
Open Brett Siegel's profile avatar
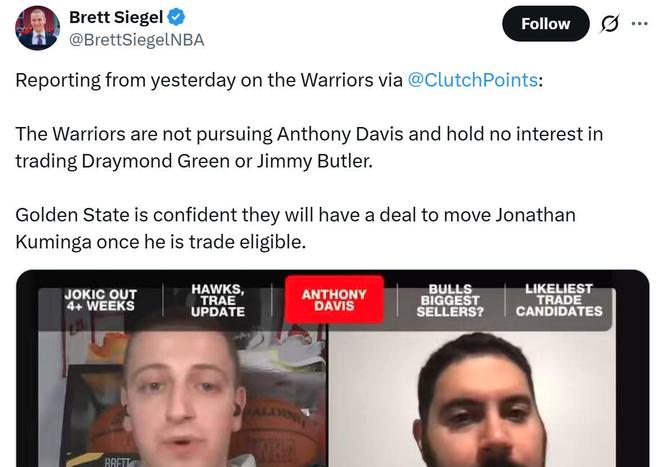click(37, 28)
